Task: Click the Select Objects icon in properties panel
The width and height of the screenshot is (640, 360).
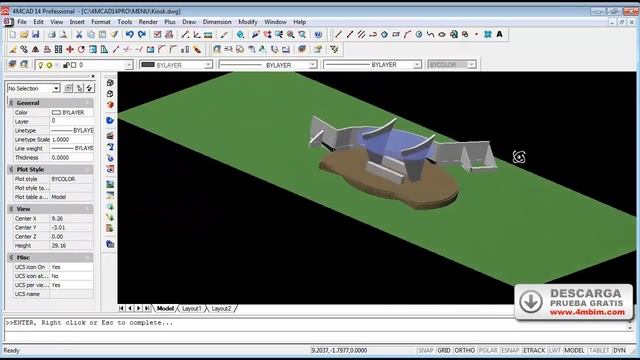Action: pyautogui.click(x=80, y=88)
